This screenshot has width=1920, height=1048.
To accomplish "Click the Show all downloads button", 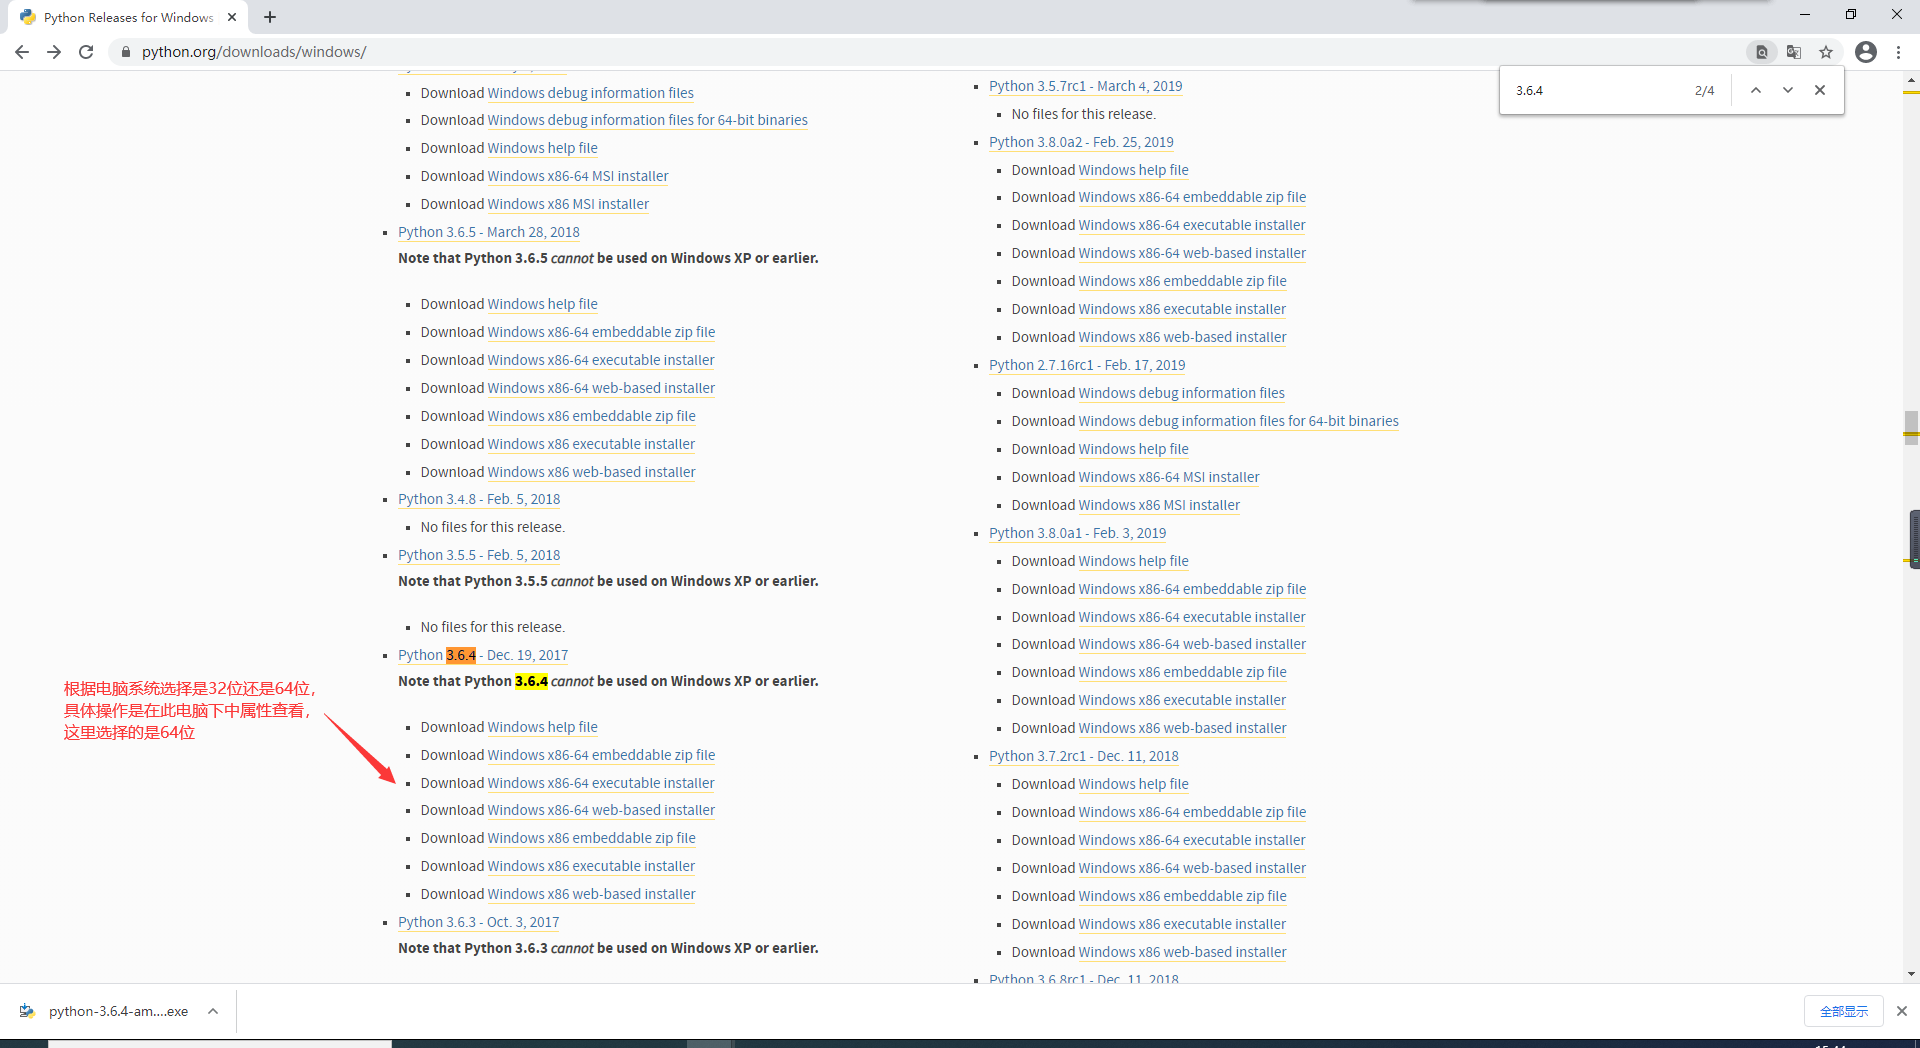I will pos(1844,1011).
